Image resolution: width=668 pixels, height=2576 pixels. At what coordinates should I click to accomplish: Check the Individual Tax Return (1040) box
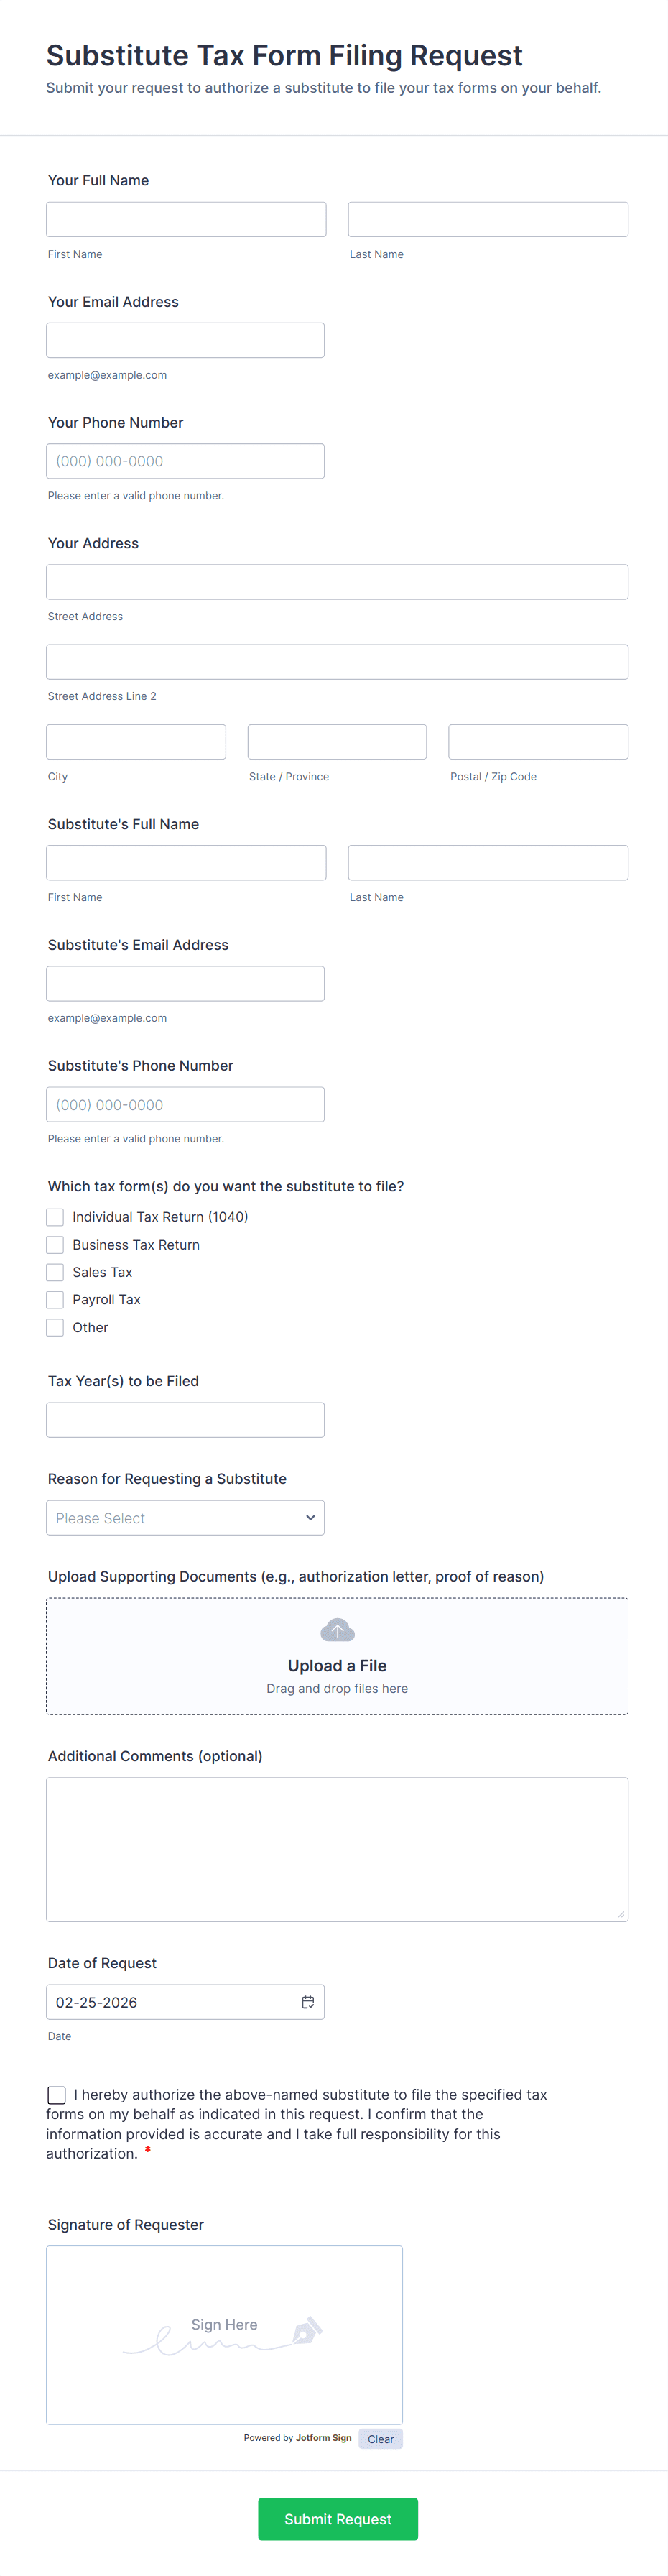tap(55, 1217)
